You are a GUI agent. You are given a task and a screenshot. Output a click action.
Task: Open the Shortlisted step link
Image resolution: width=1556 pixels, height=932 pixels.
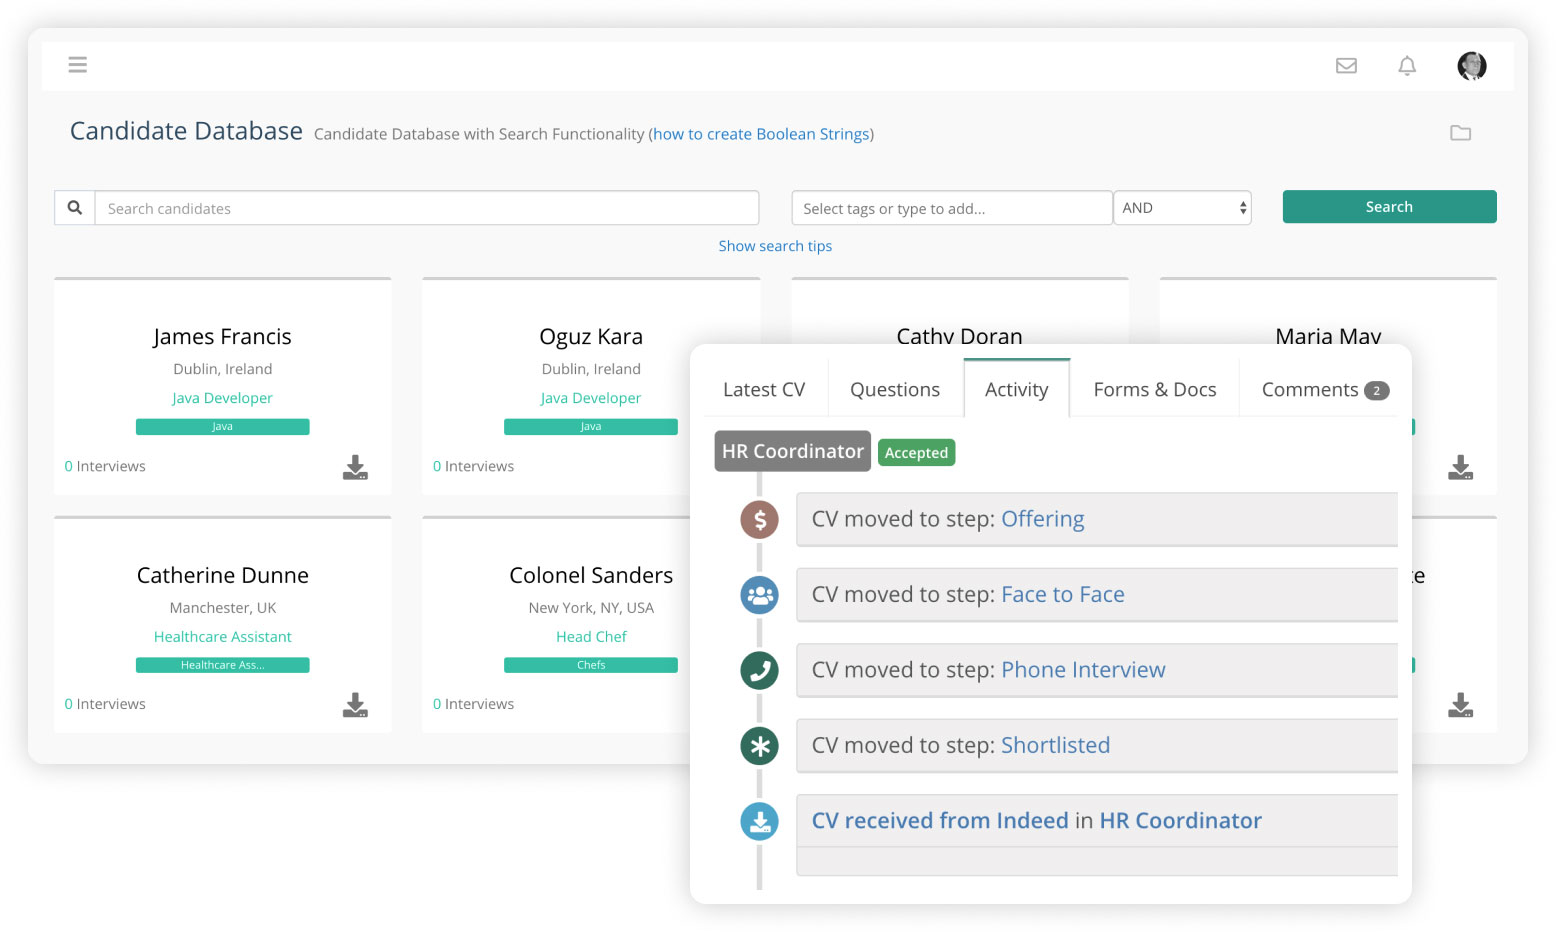[x=1056, y=745]
